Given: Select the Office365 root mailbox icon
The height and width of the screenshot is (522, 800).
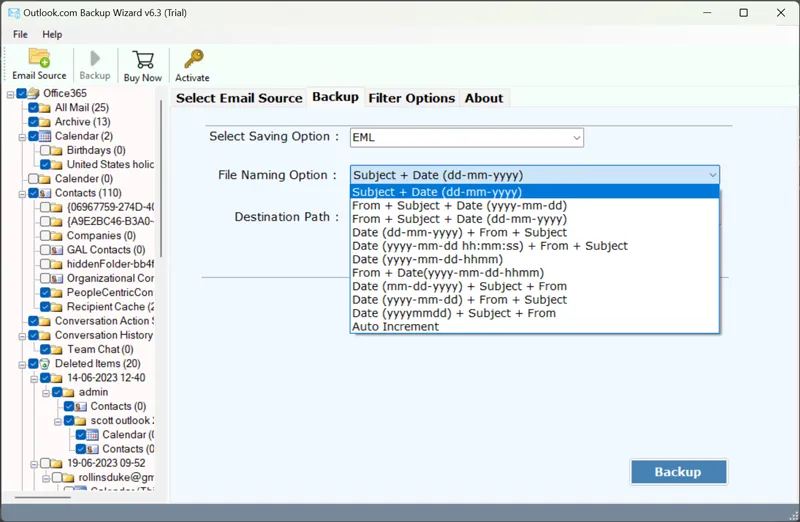Looking at the screenshot, I should tap(34, 94).
